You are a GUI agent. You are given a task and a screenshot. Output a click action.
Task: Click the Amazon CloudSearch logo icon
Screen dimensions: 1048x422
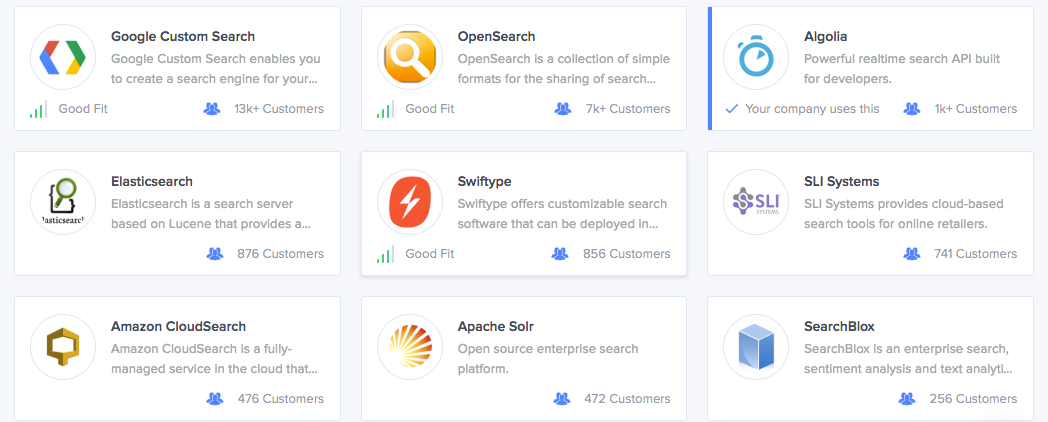pyautogui.click(x=63, y=347)
